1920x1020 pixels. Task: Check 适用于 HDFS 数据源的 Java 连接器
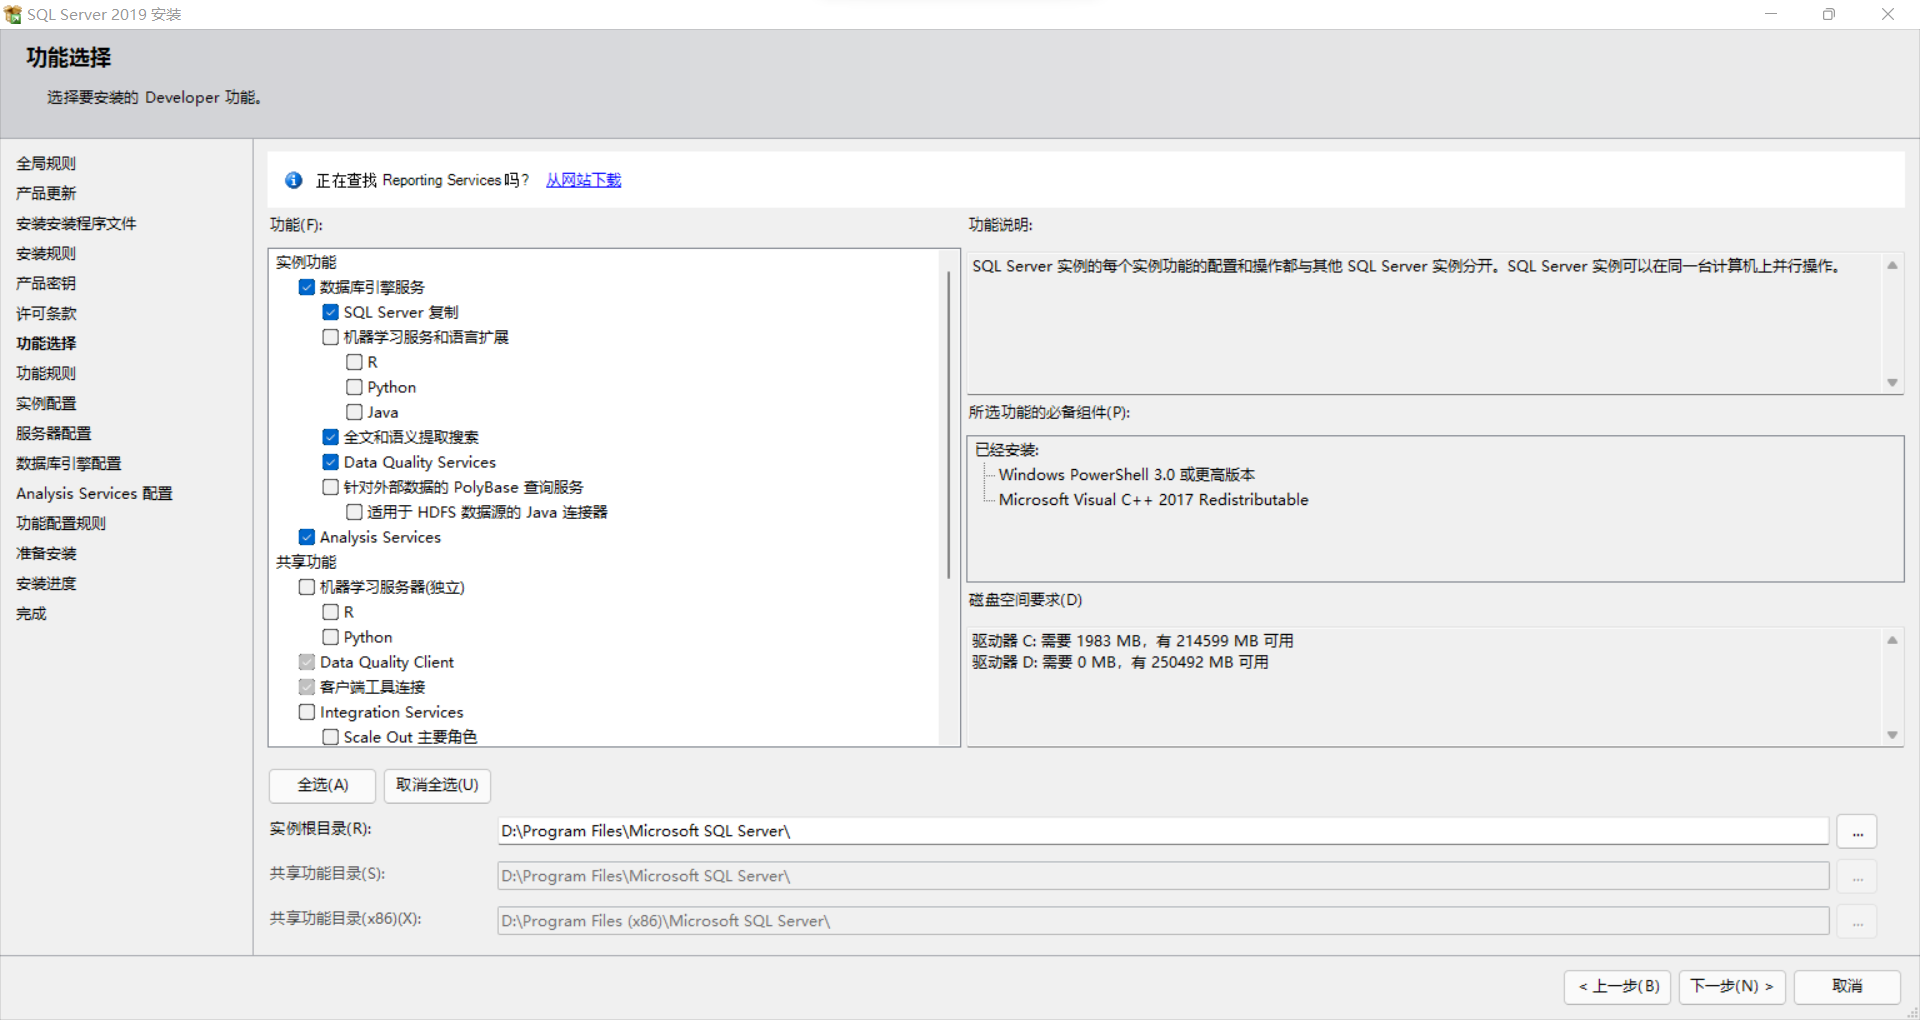tap(354, 512)
